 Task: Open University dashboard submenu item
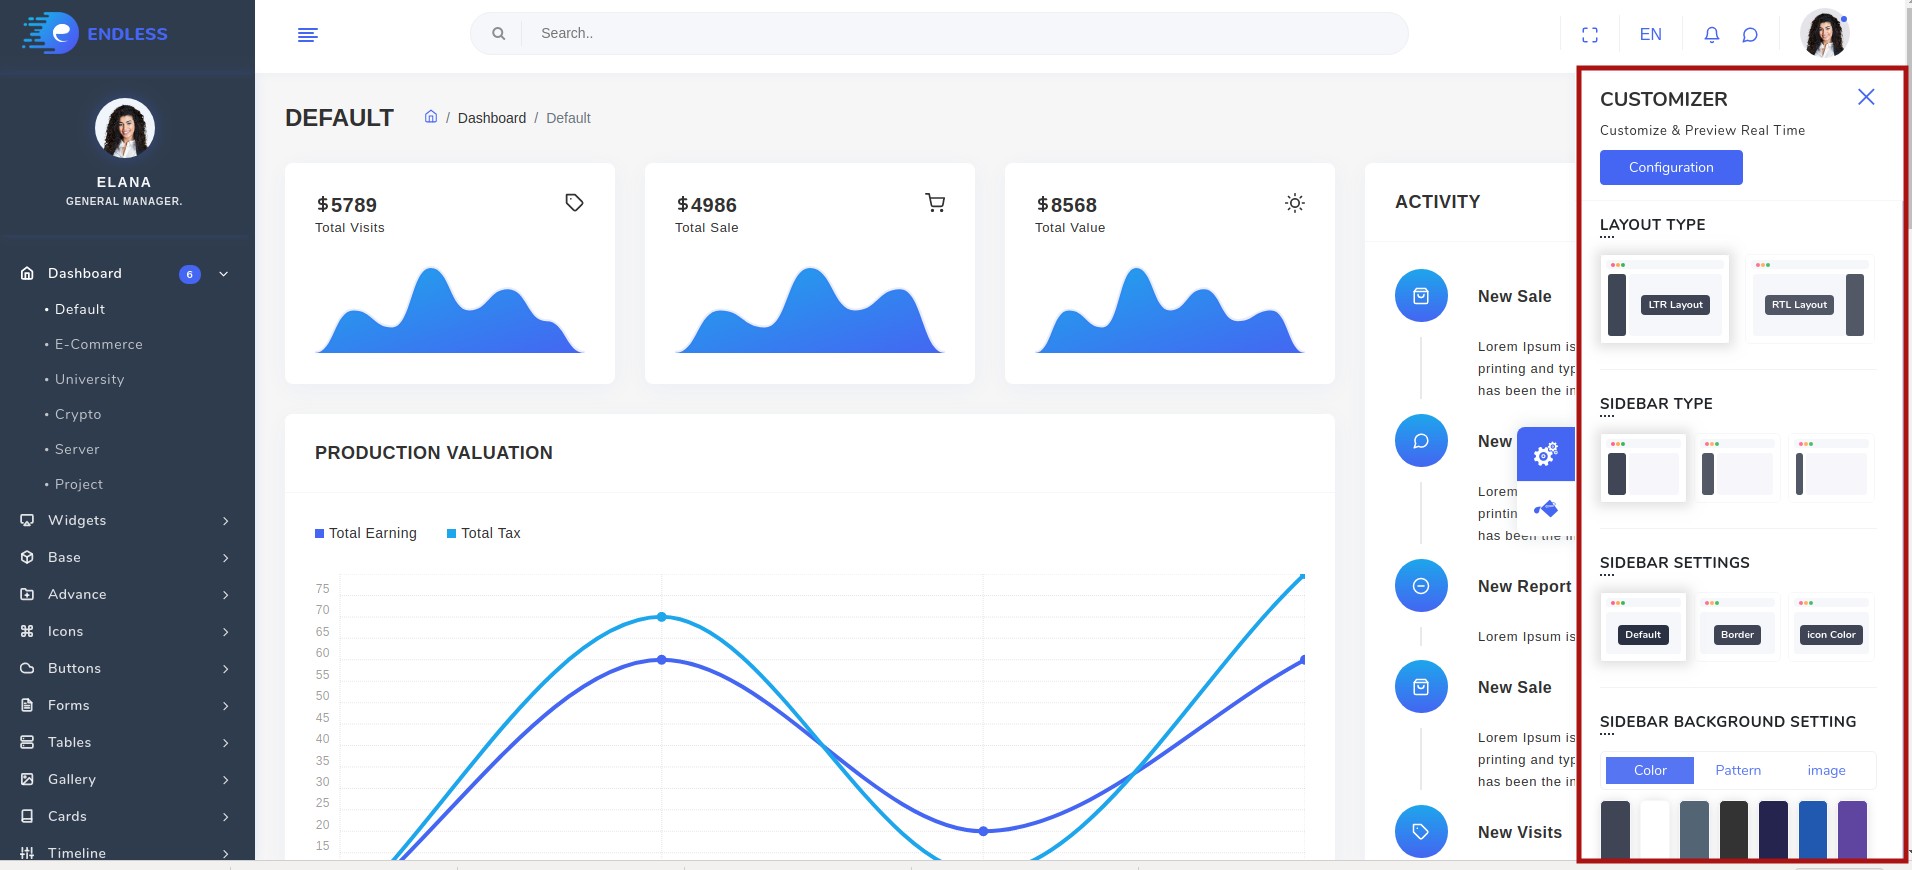tap(89, 379)
